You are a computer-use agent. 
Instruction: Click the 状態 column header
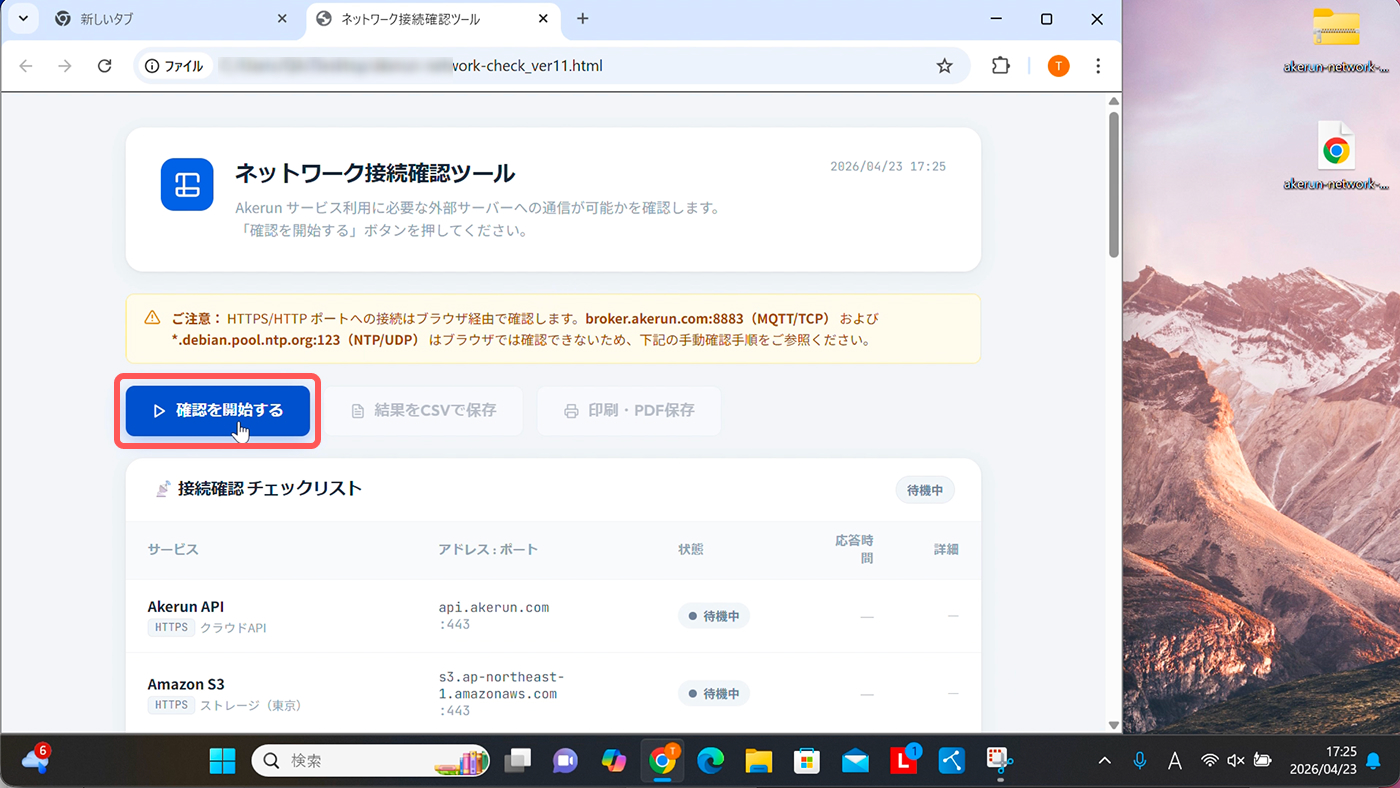click(691, 549)
